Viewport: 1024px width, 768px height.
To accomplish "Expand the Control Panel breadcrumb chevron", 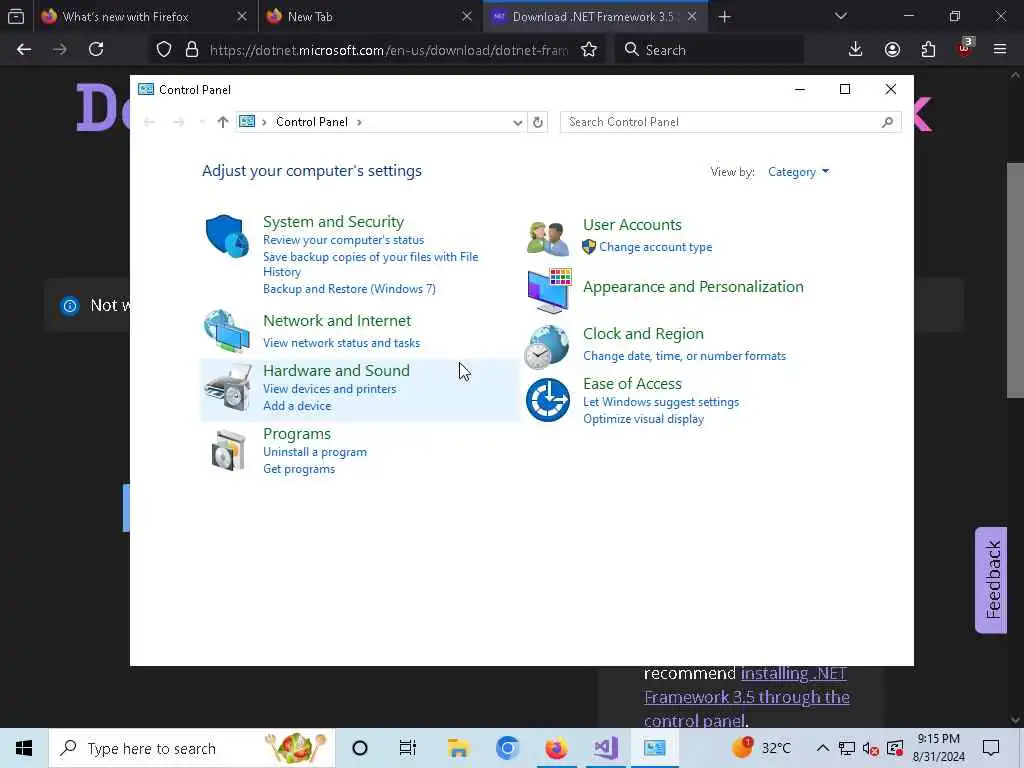I will click(x=359, y=122).
